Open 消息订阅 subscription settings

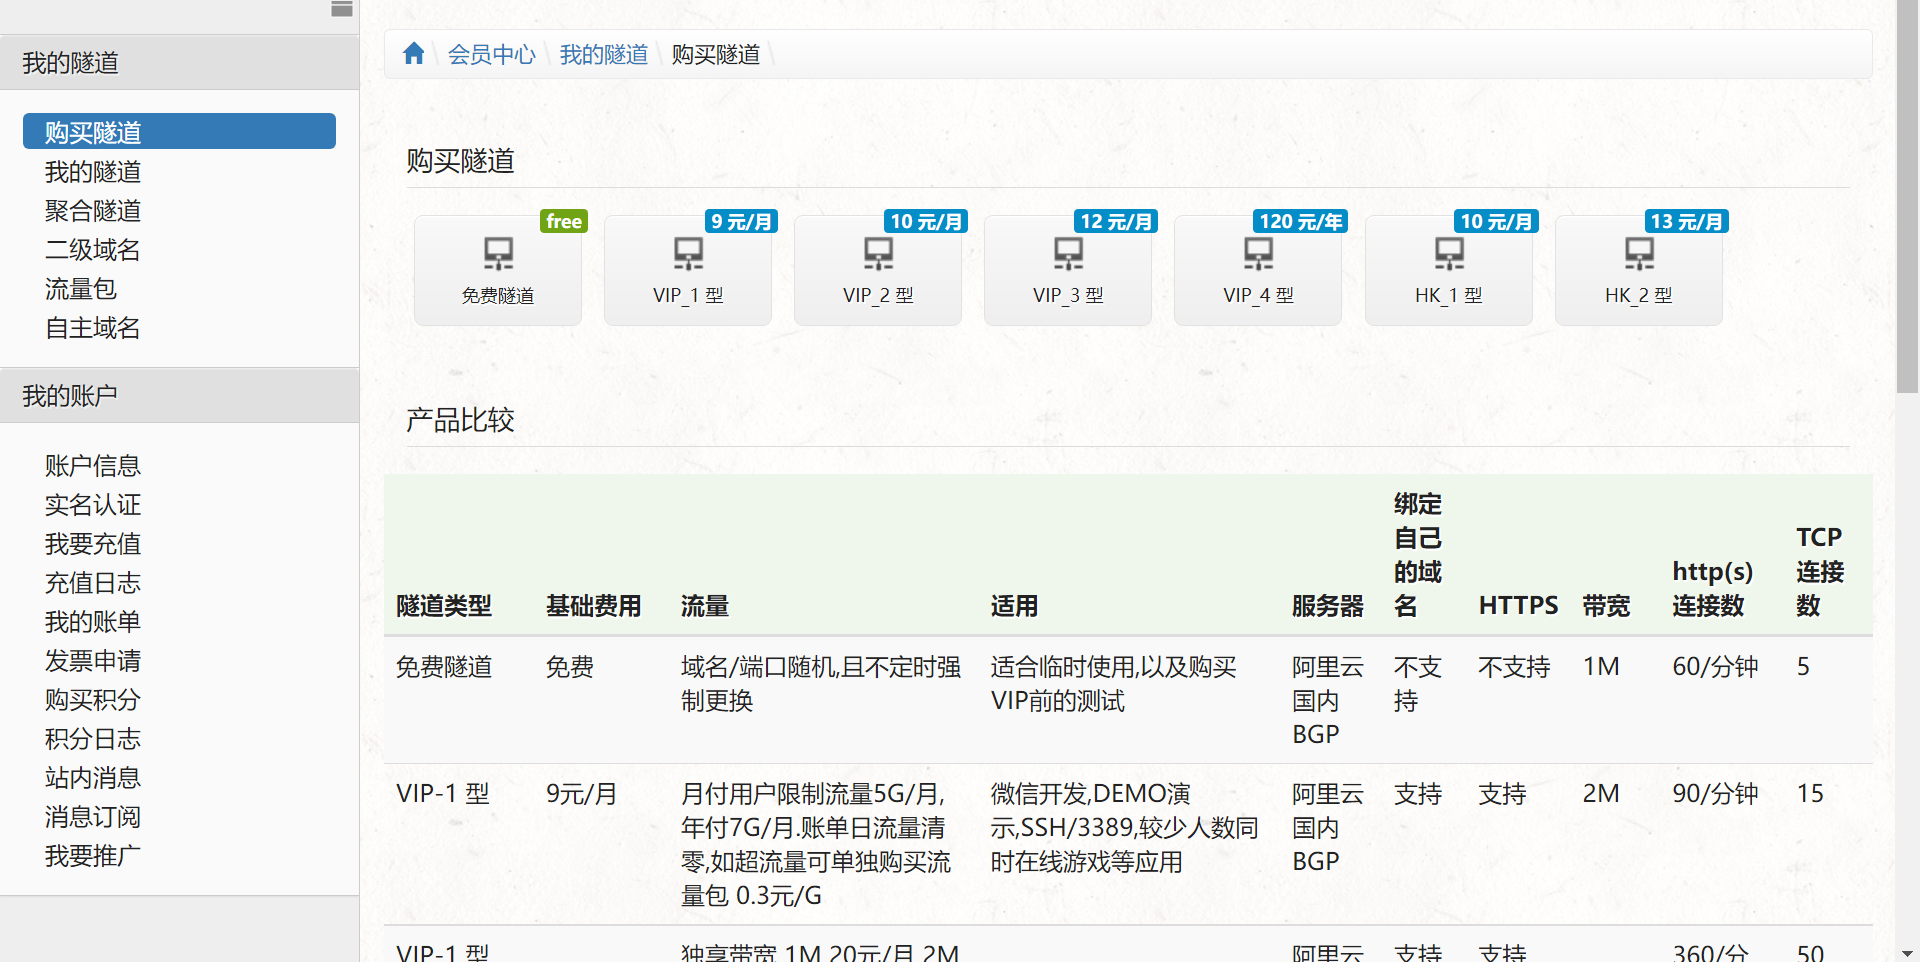point(93,817)
